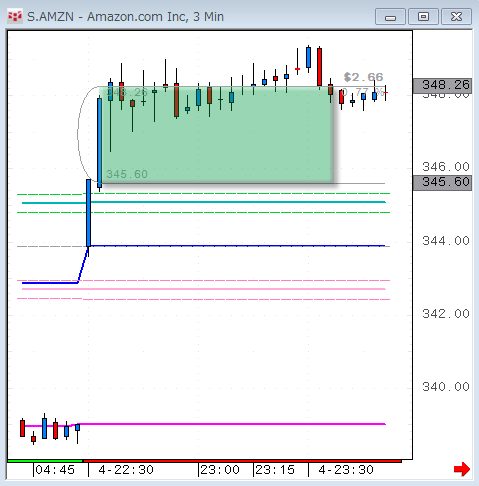Image resolution: width=479 pixels, height=486 pixels.
Task: Click the 23:00 time axis label
Action: (x=220, y=470)
